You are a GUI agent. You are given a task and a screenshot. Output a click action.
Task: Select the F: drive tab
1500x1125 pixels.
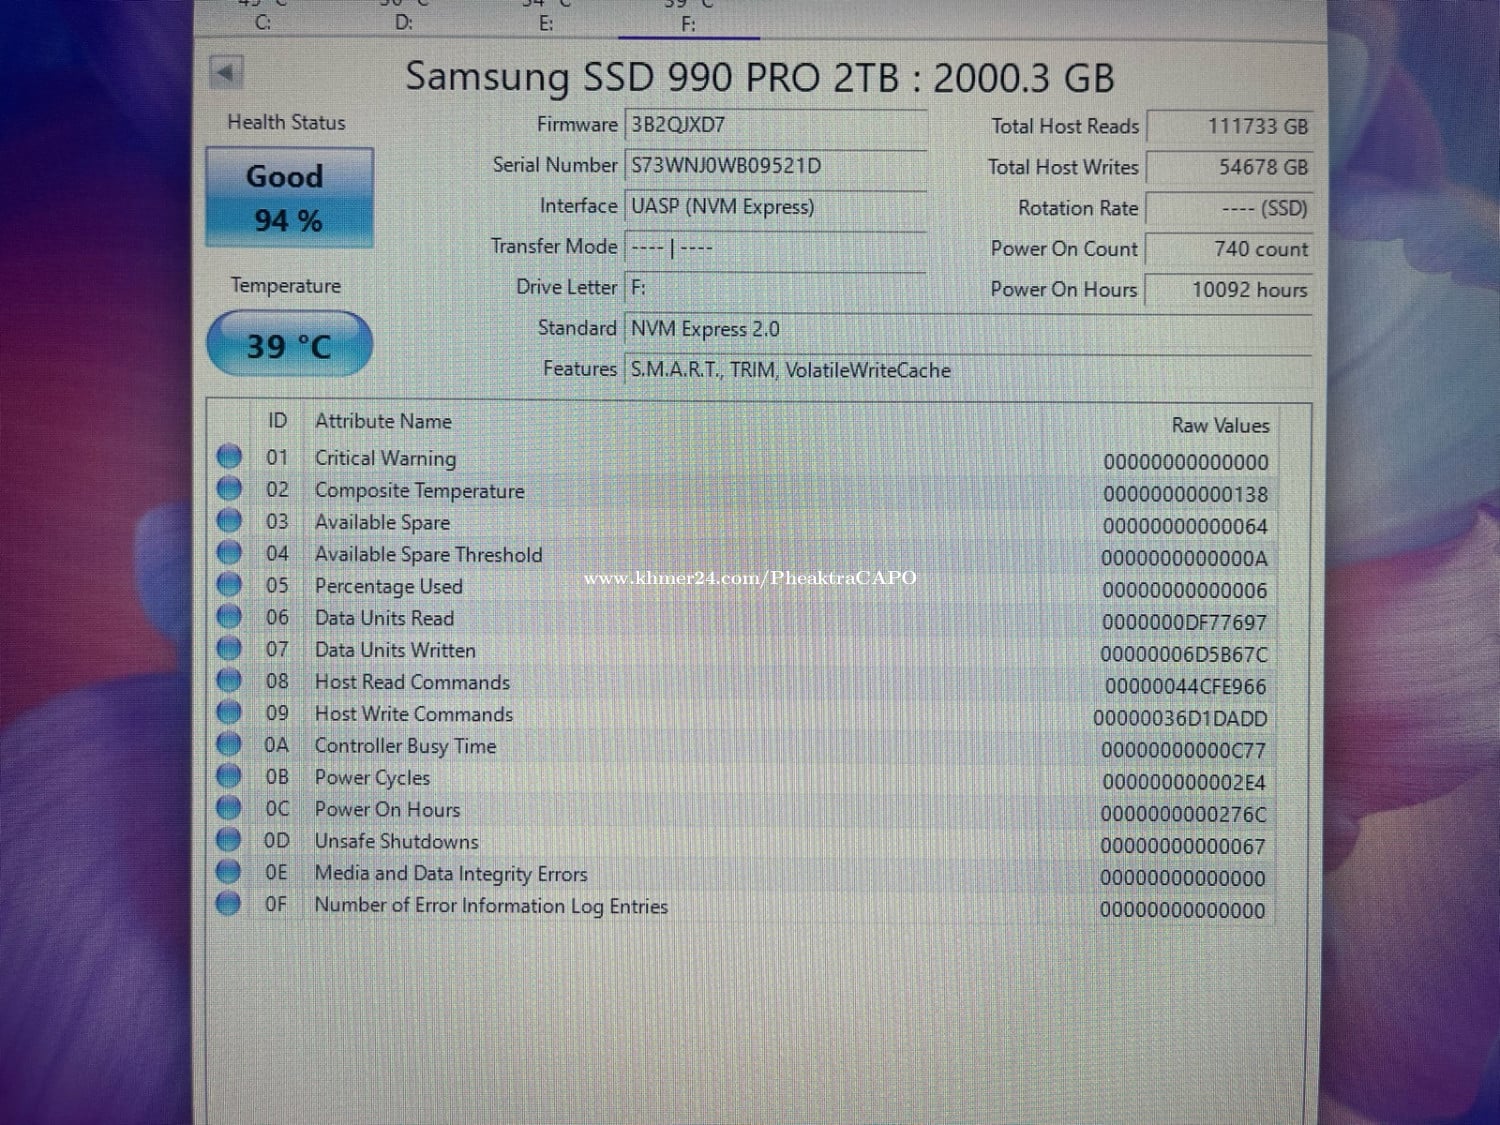(x=688, y=21)
